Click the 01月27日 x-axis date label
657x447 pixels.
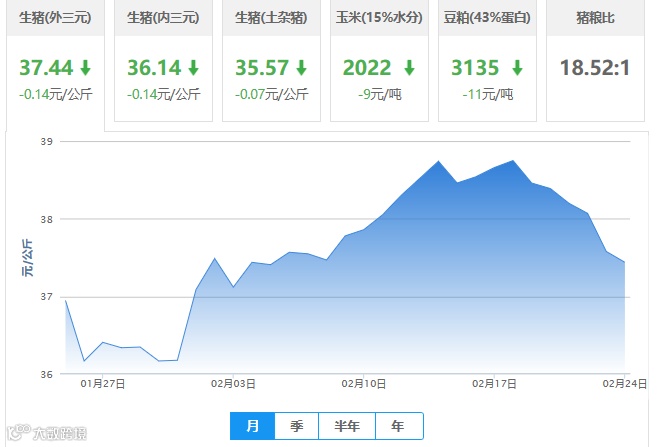(103, 384)
